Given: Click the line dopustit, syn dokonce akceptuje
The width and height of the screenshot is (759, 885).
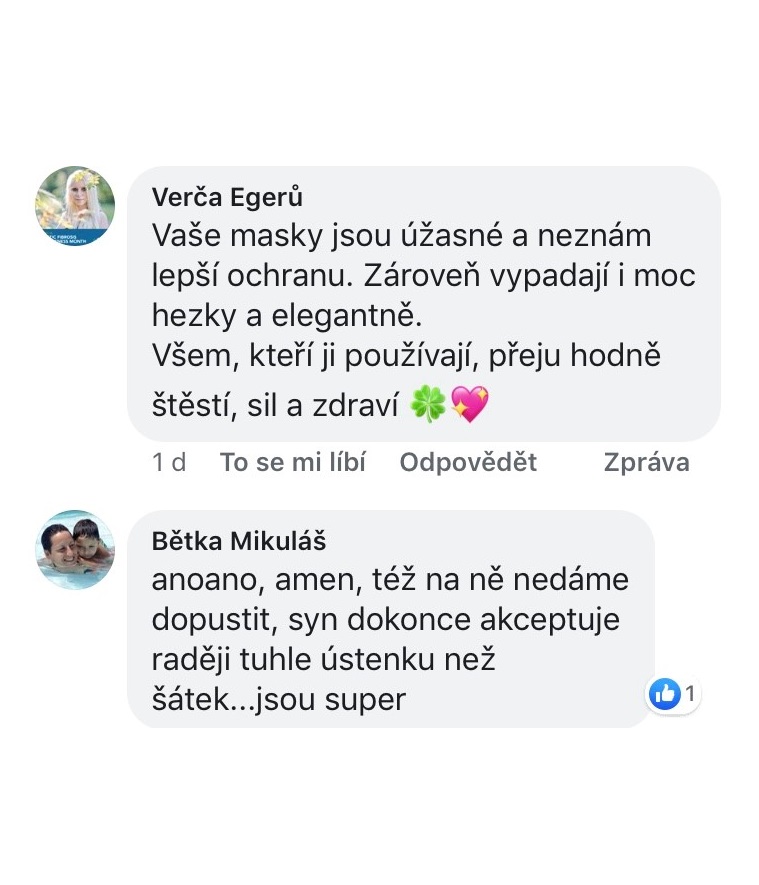Looking at the screenshot, I should point(385,619).
